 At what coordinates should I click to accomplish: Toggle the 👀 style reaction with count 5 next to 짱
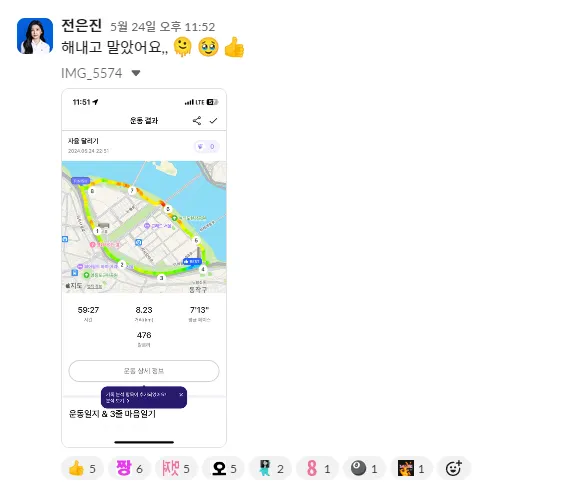tap(176, 469)
